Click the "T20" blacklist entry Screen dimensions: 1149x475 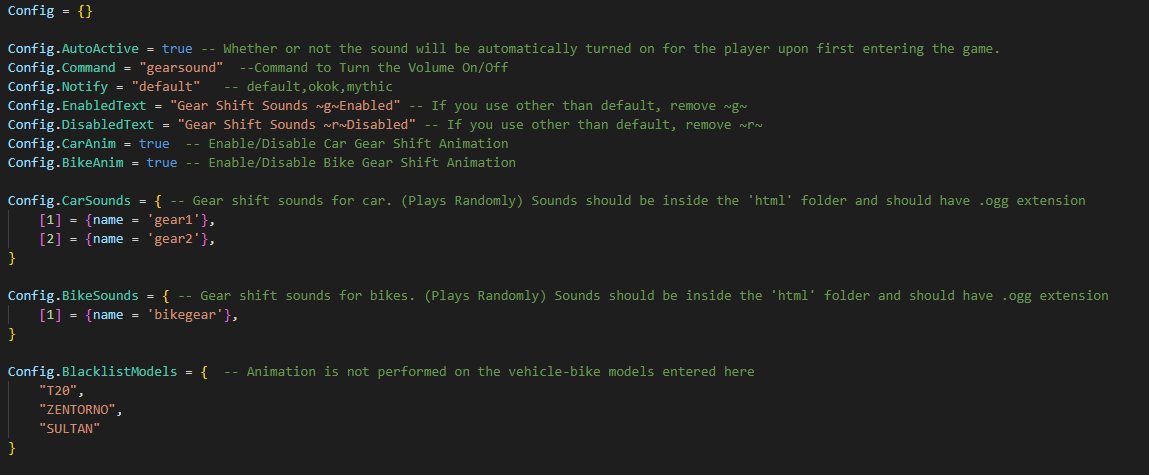tap(58, 390)
